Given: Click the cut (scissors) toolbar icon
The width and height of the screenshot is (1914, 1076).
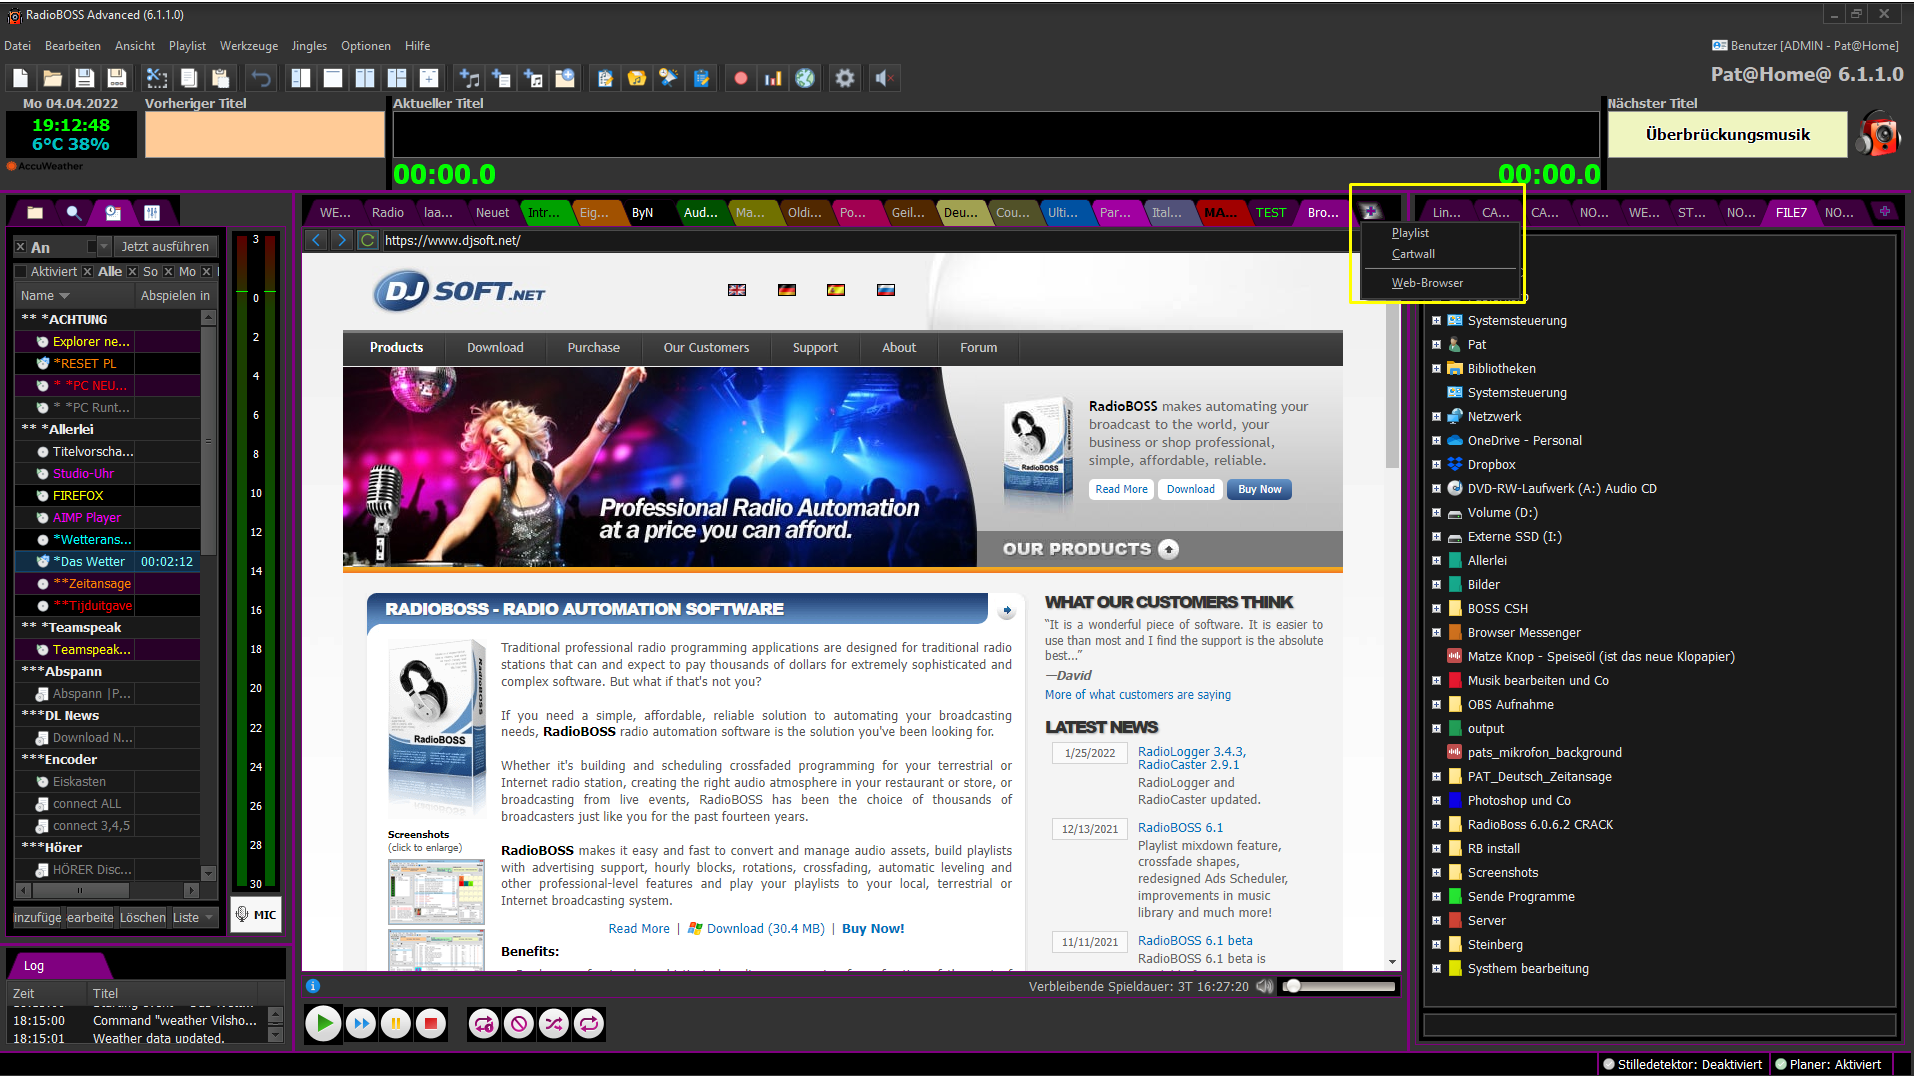Looking at the screenshot, I should (156, 78).
